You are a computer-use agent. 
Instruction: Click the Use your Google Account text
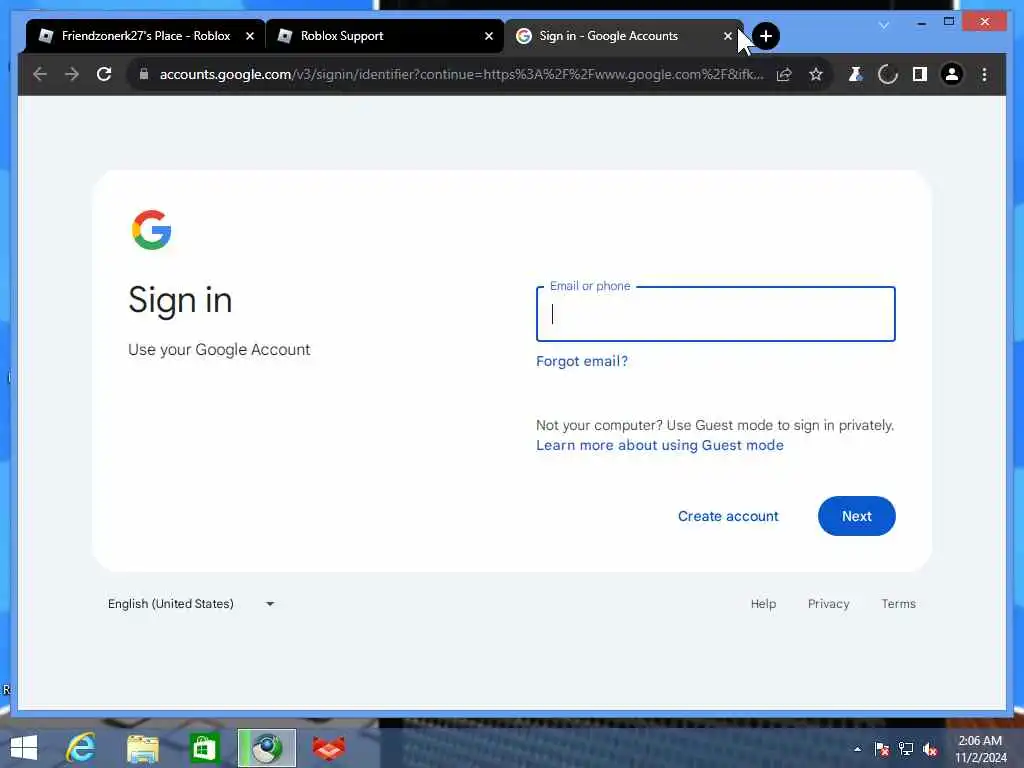tap(219, 349)
